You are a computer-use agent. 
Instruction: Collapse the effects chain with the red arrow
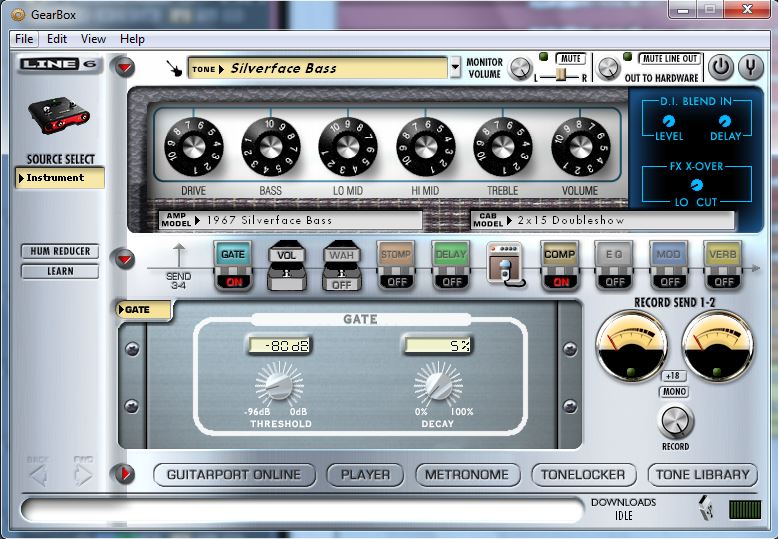coord(125,259)
